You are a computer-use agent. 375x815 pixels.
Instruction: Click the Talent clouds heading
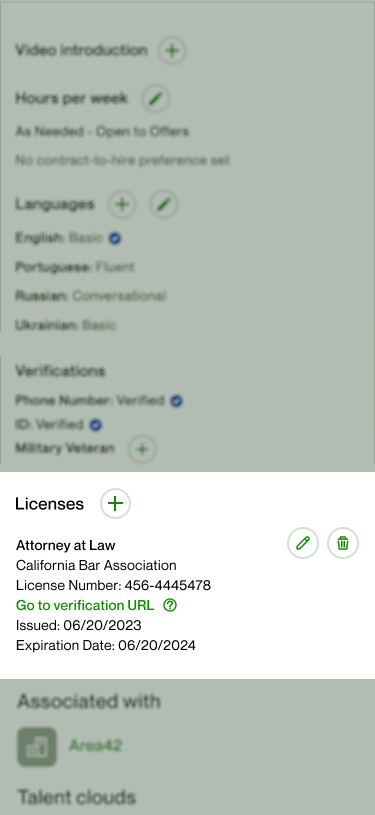click(76, 797)
